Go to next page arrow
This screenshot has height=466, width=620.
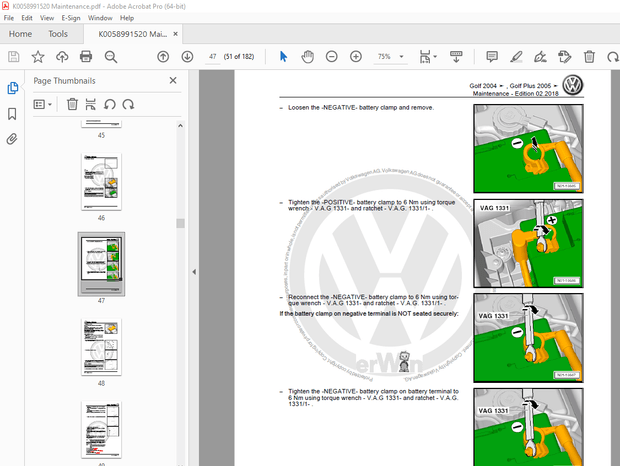click(187, 57)
